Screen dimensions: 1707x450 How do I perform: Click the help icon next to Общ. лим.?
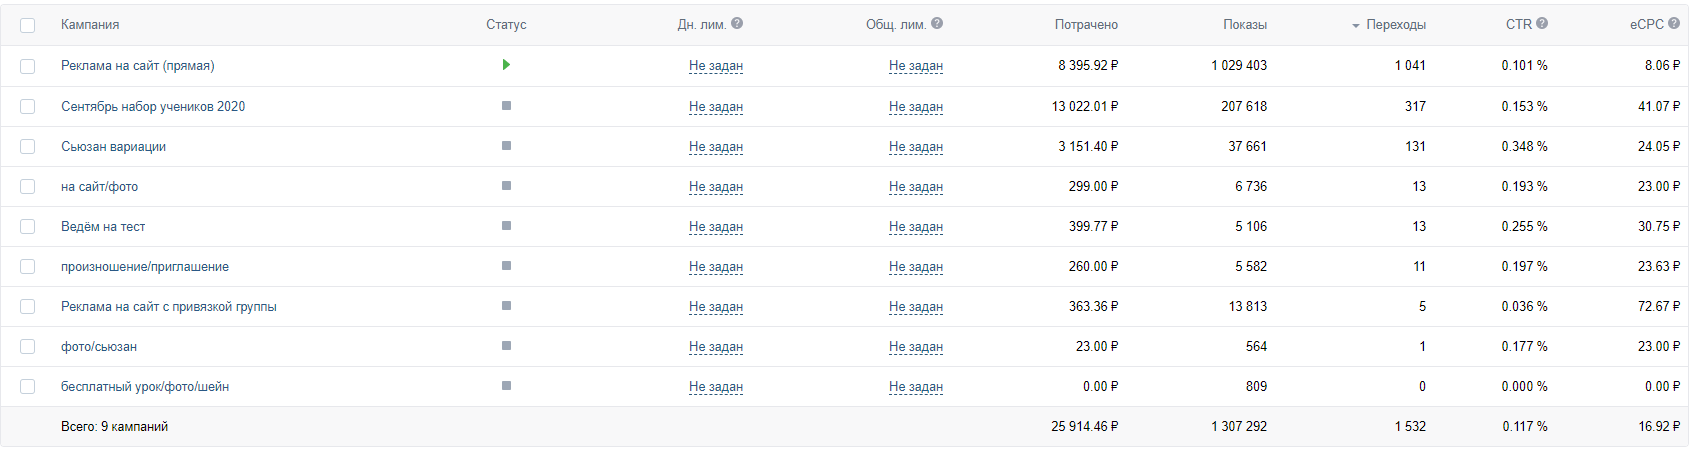[937, 24]
